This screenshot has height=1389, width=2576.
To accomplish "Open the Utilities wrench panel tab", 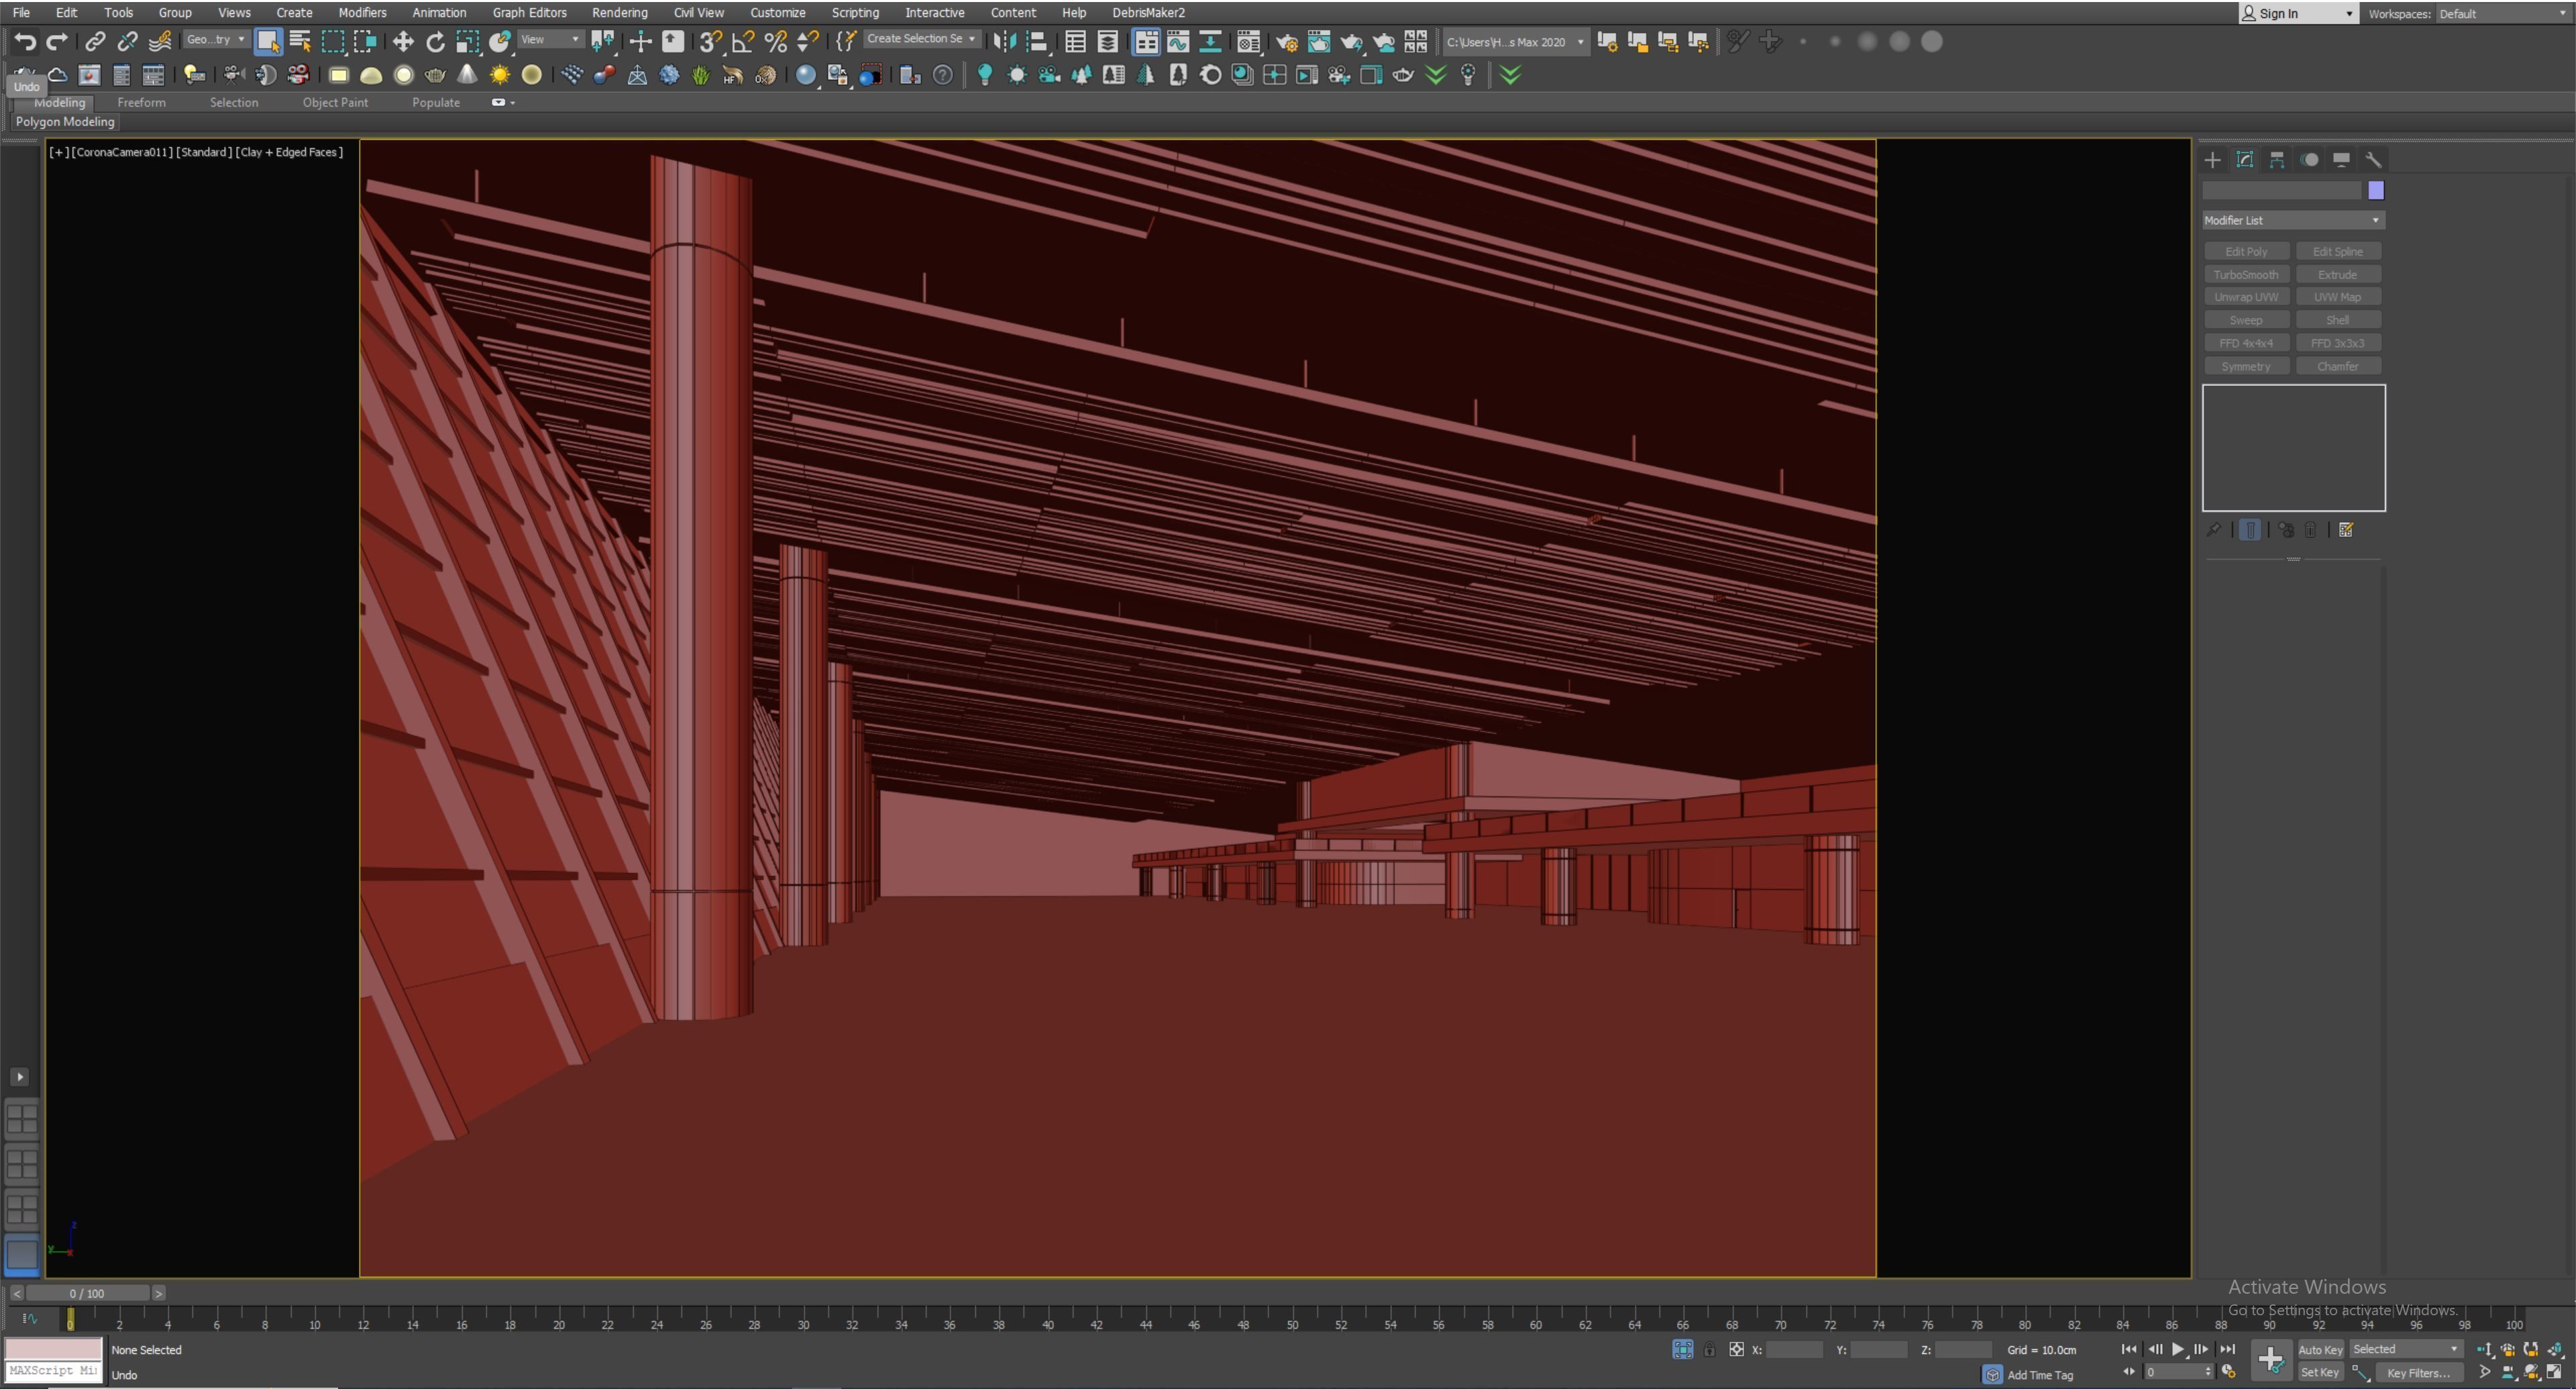I will (2373, 160).
